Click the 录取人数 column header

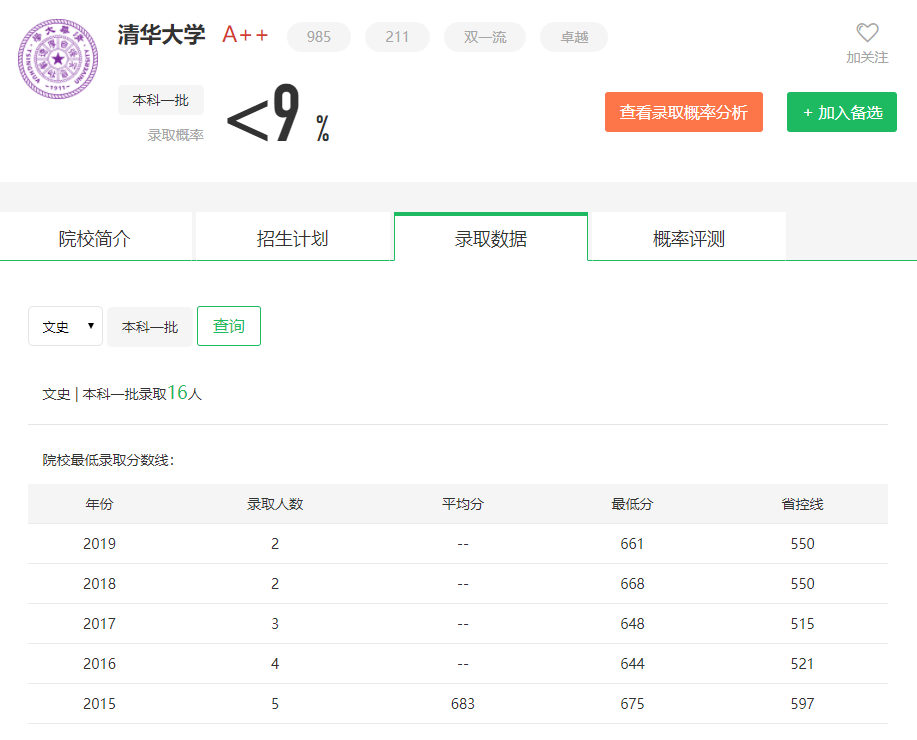tap(275, 504)
